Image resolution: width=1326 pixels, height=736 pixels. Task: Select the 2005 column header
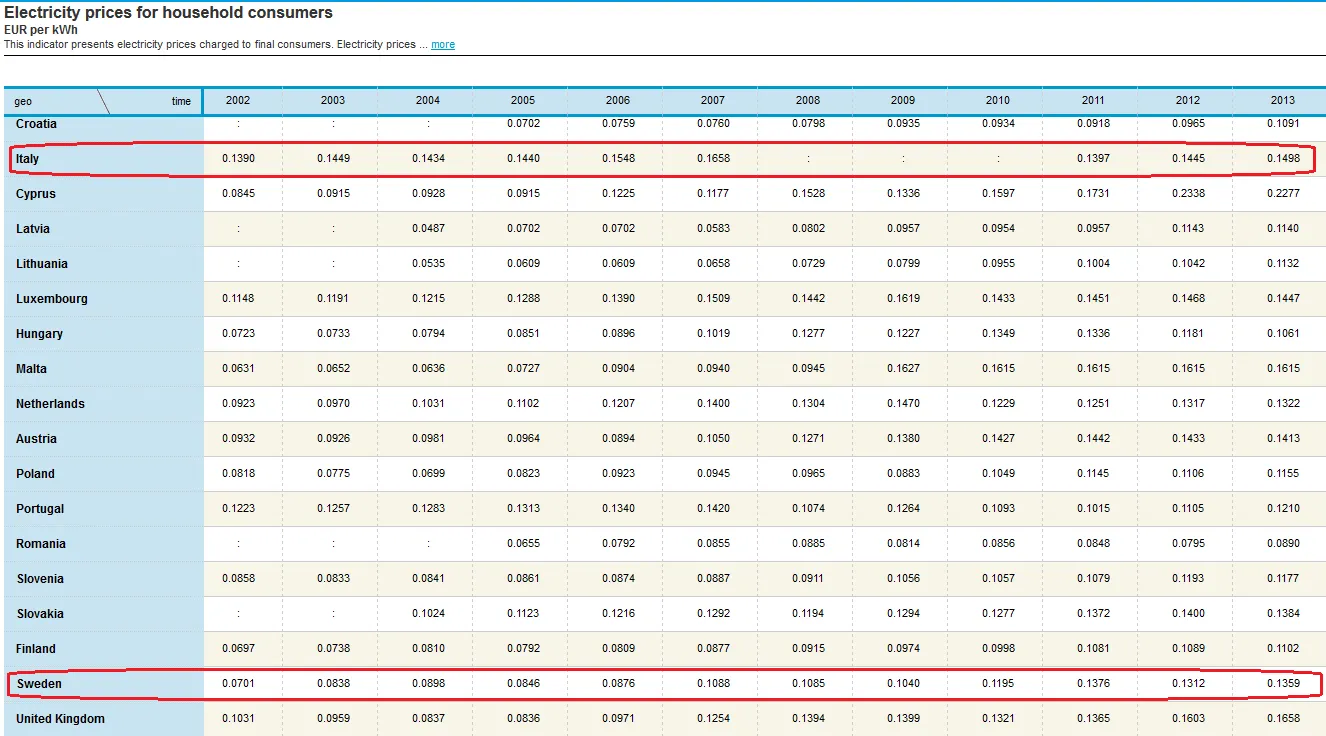point(523,100)
